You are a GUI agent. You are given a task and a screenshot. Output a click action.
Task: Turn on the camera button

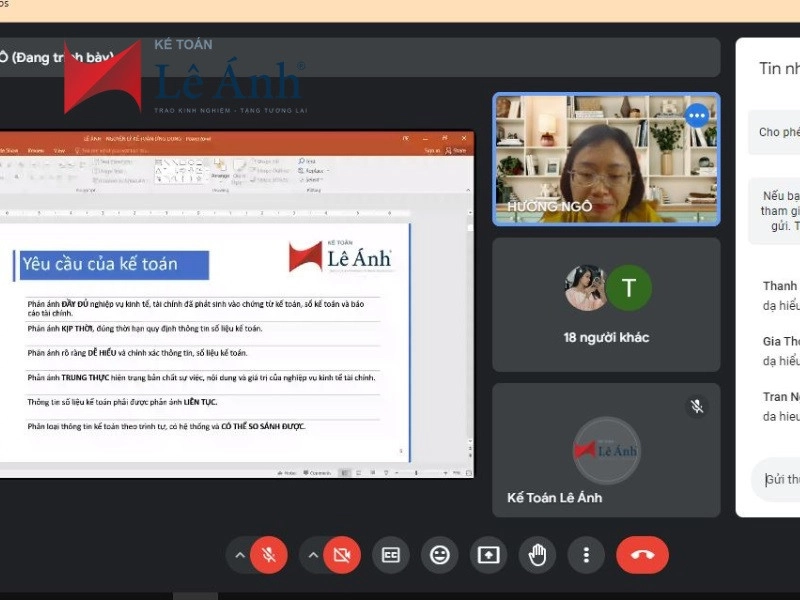pyautogui.click(x=342, y=555)
